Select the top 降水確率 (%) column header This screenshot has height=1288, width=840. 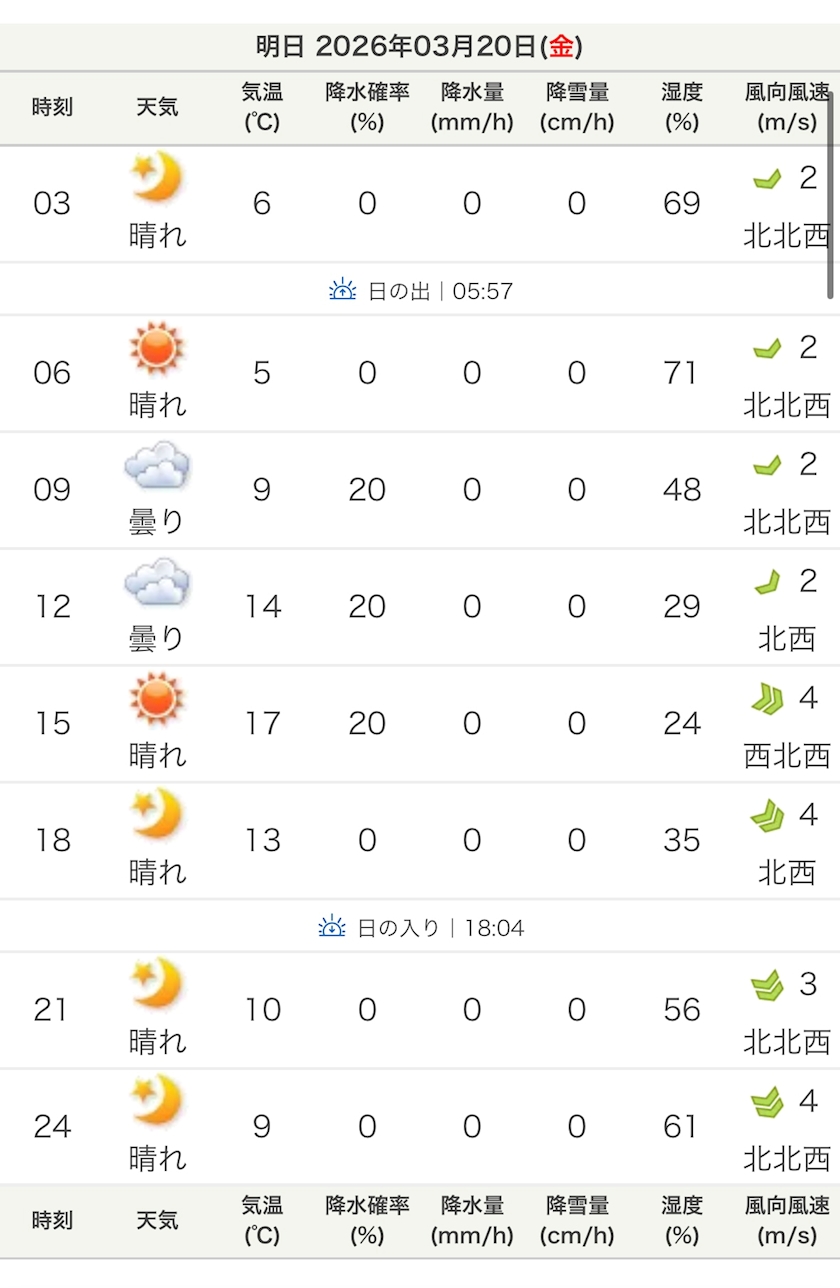(x=367, y=107)
